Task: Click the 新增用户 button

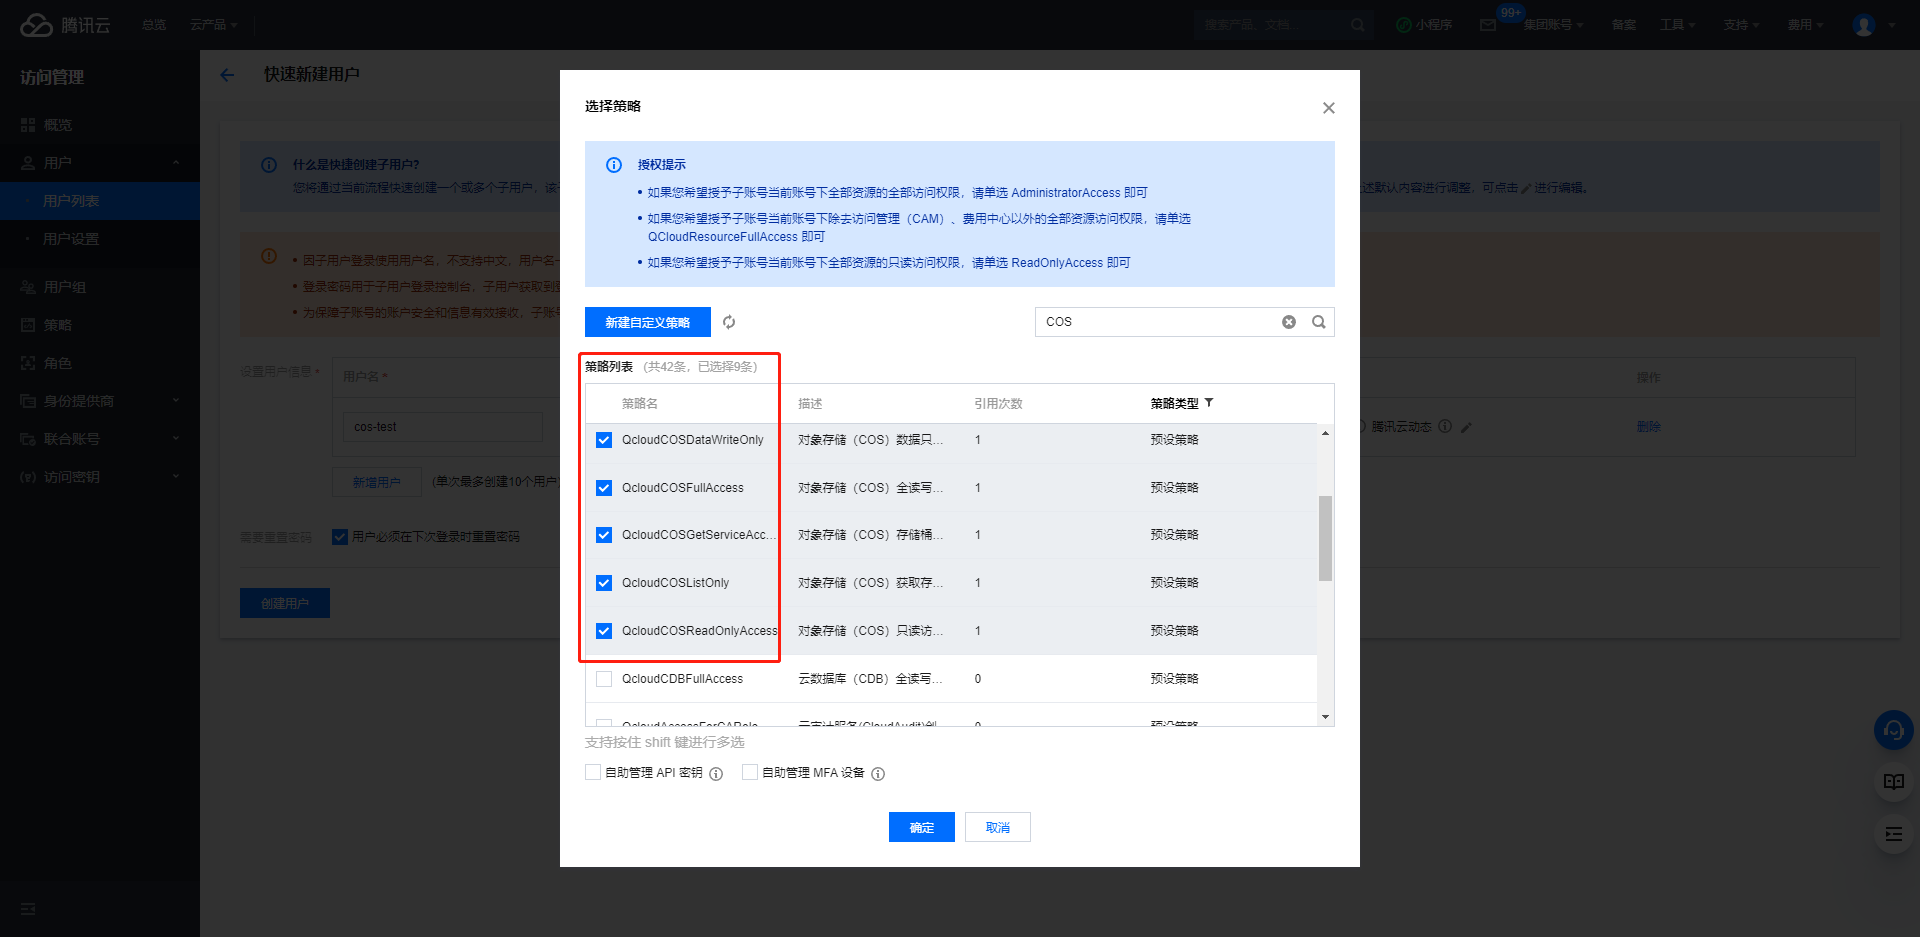Action: pyautogui.click(x=377, y=482)
